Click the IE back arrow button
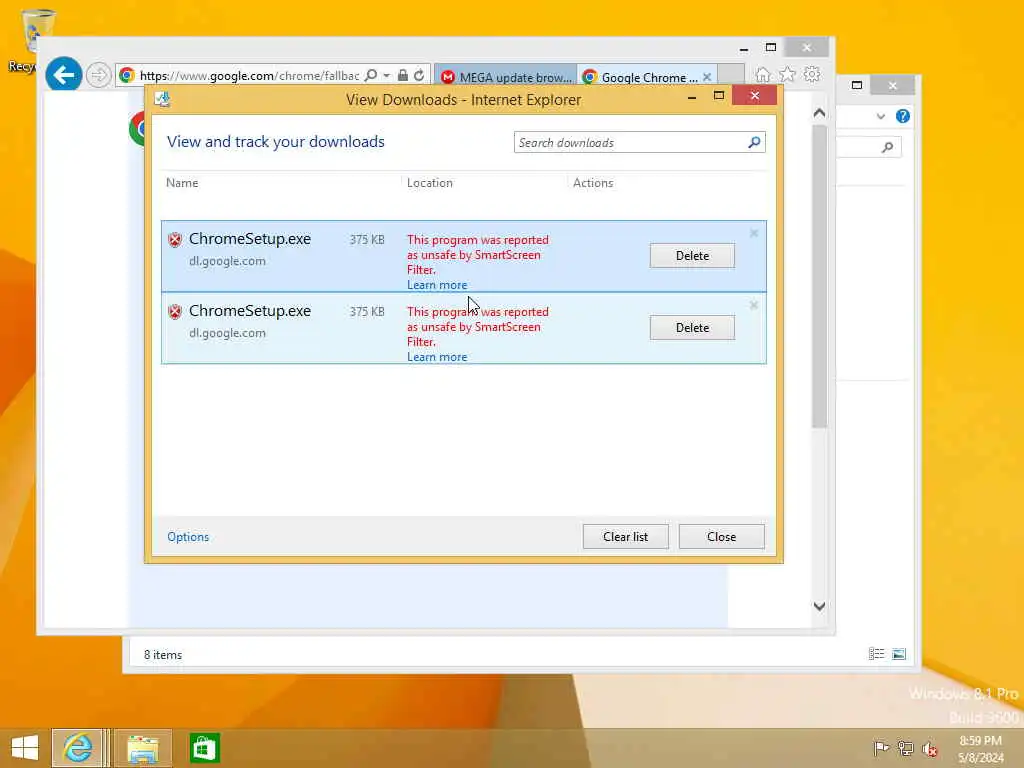This screenshot has height=768, width=1024. [x=63, y=75]
